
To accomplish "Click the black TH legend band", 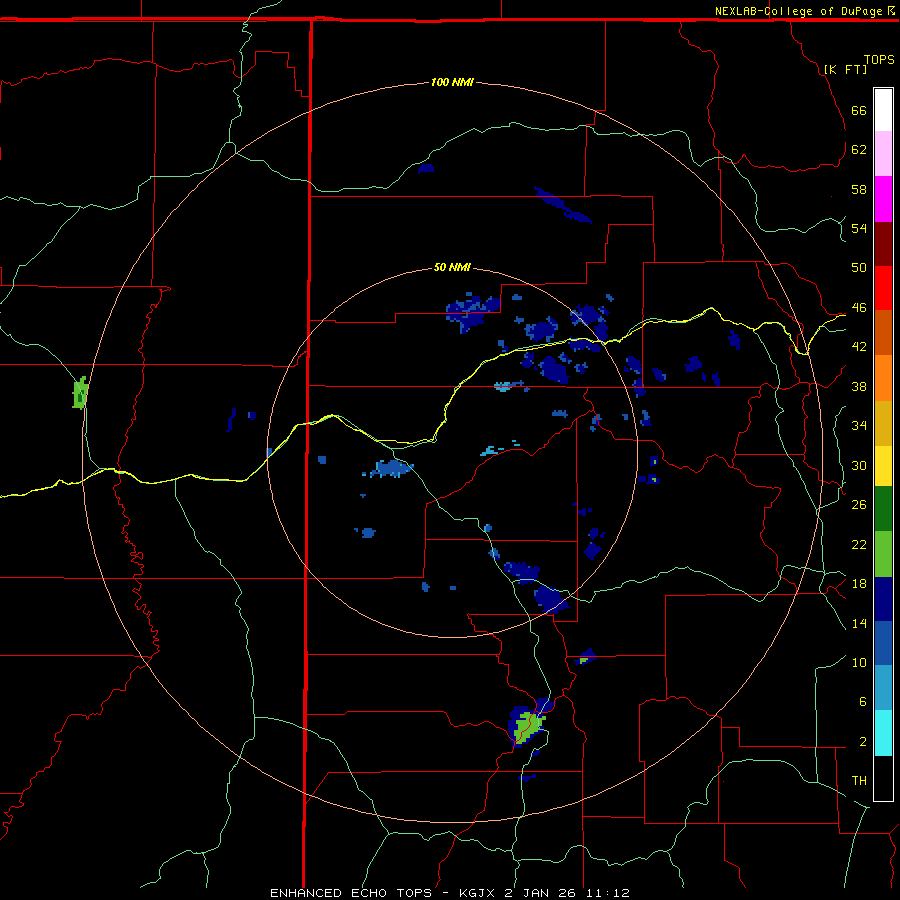I will pyautogui.click(x=883, y=778).
